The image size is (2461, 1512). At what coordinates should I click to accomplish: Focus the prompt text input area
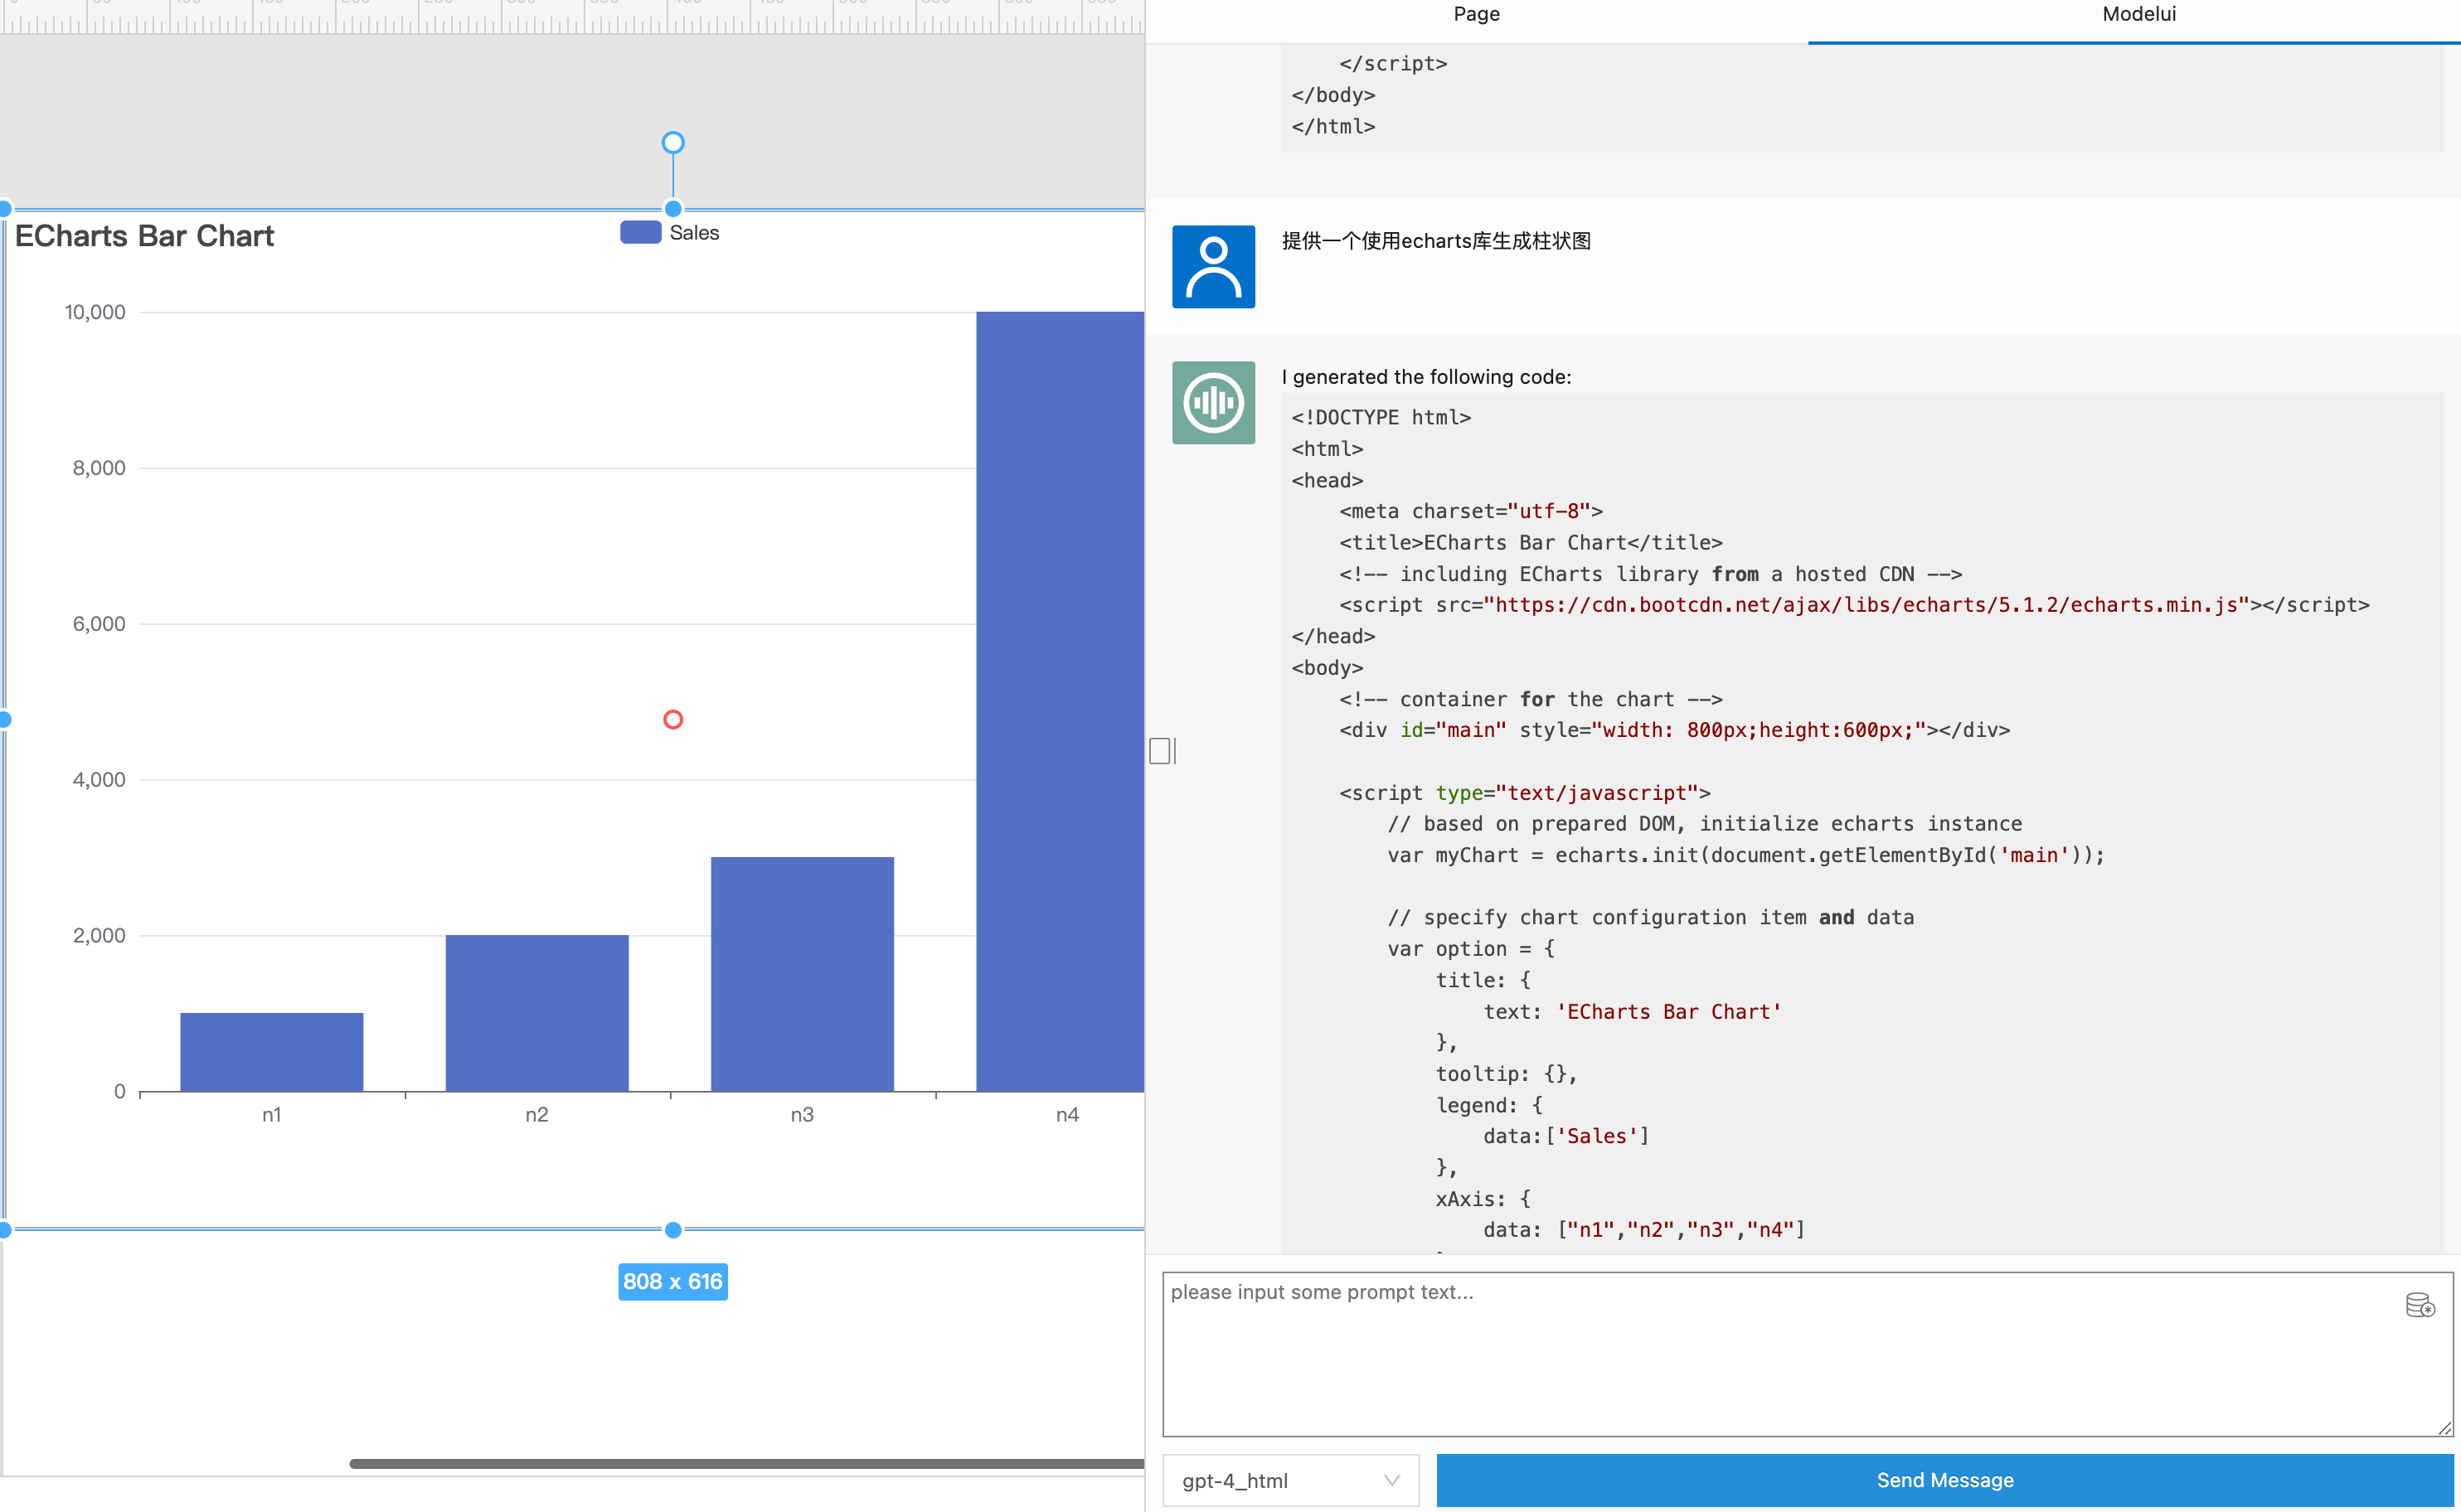(1807, 1354)
